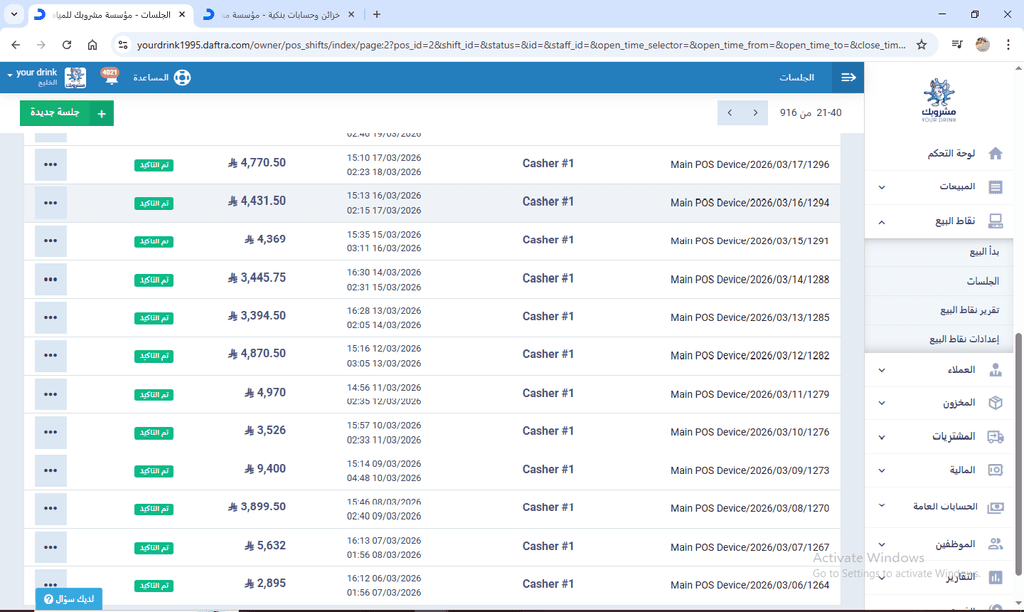The image size is (1024, 612).
Task: Collapse sidebar using the menu toggle icon
Action: [848, 77]
